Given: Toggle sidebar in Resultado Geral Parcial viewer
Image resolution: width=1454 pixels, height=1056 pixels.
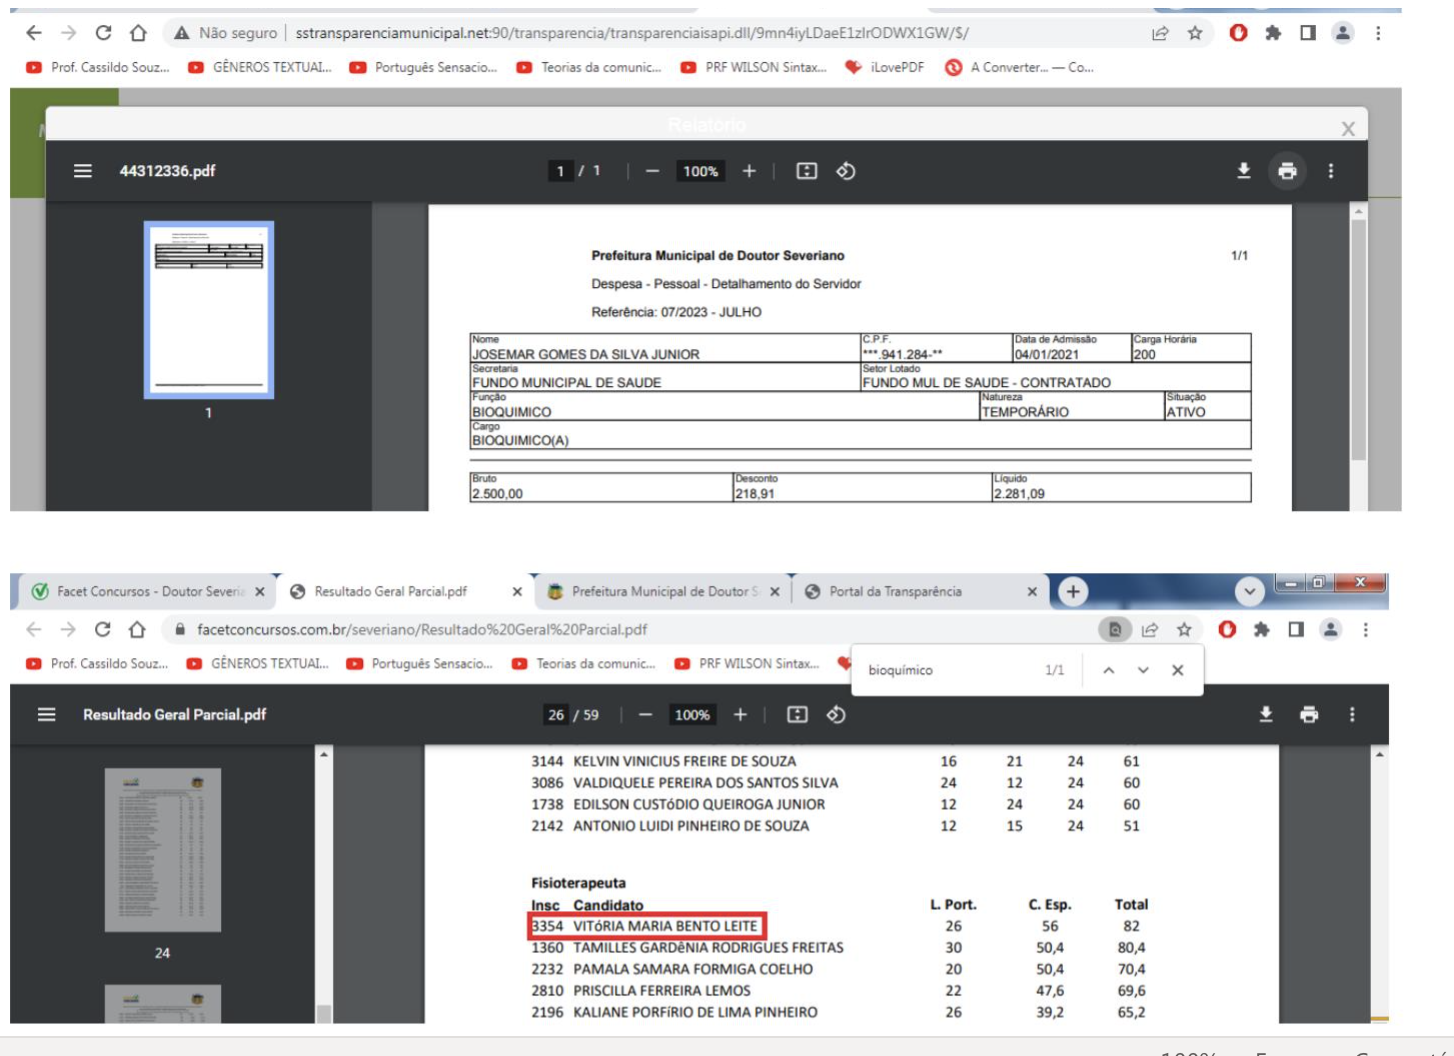Looking at the screenshot, I should pos(46,714).
